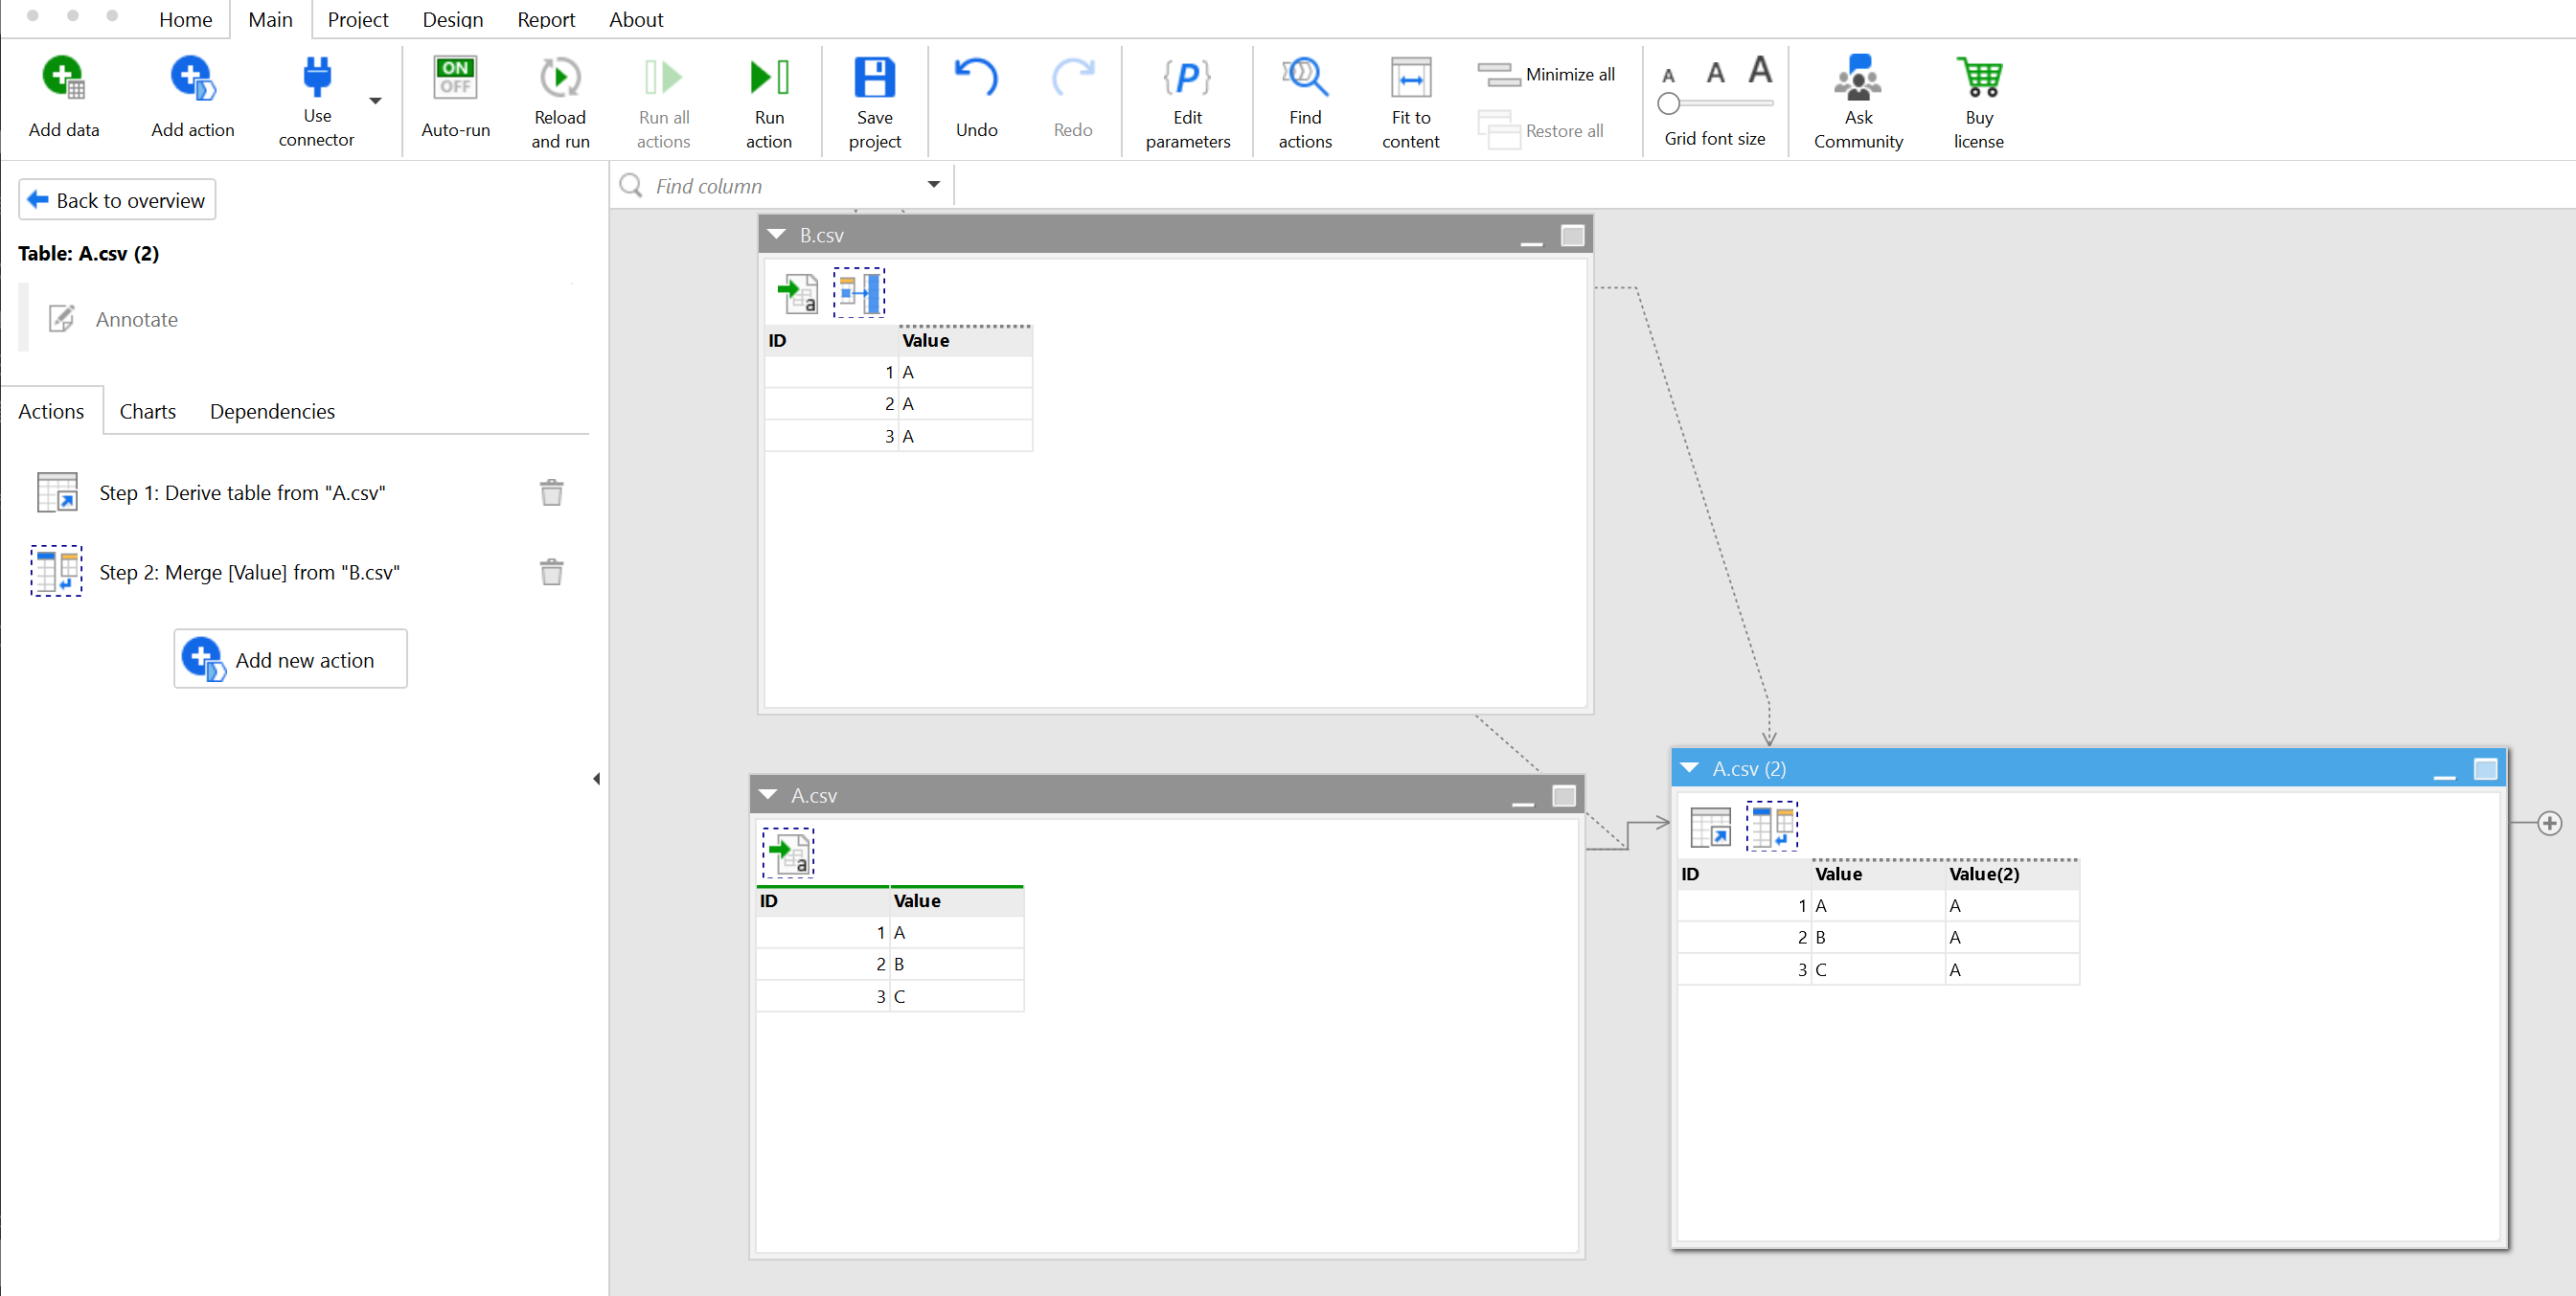Screen dimensions: 2576x1296
Task: Delete Step 2 with trash icon
Action: tap(551, 573)
